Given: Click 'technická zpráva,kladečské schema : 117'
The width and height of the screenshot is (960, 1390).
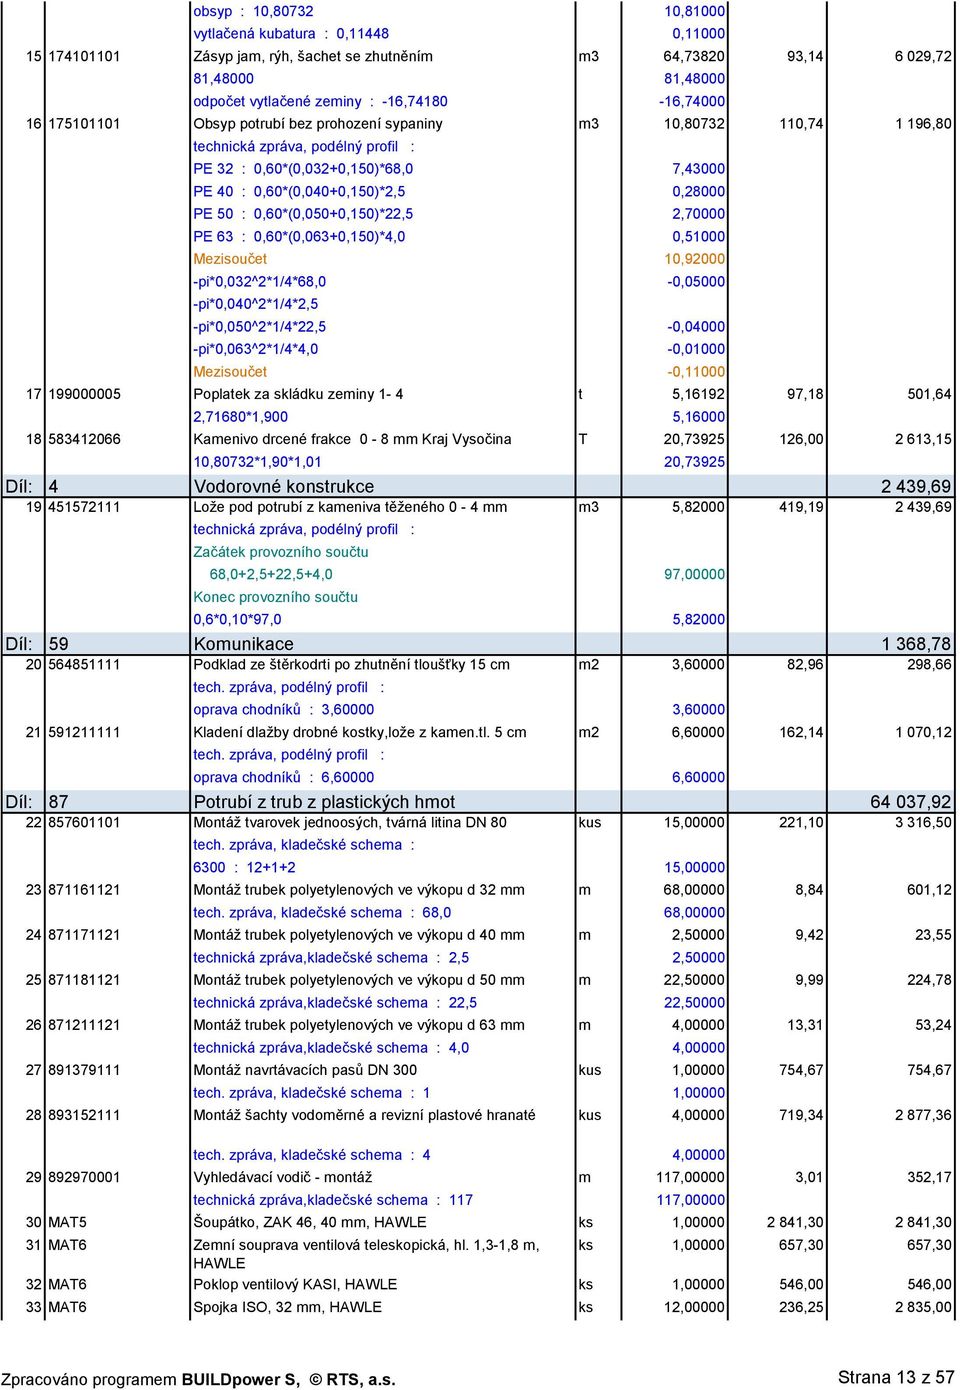Looking at the screenshot, I should point(333,1200).
